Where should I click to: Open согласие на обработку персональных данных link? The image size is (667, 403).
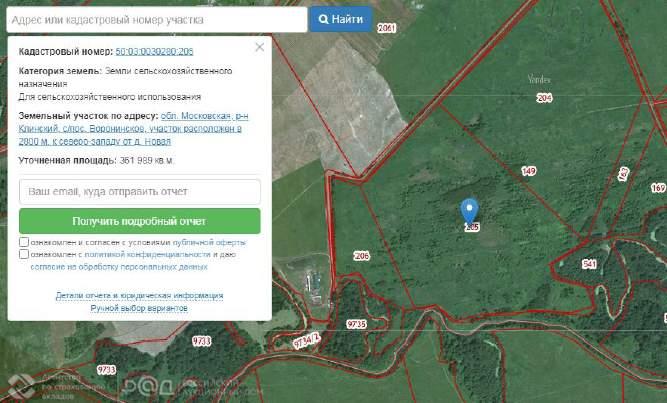coord(119,267)
